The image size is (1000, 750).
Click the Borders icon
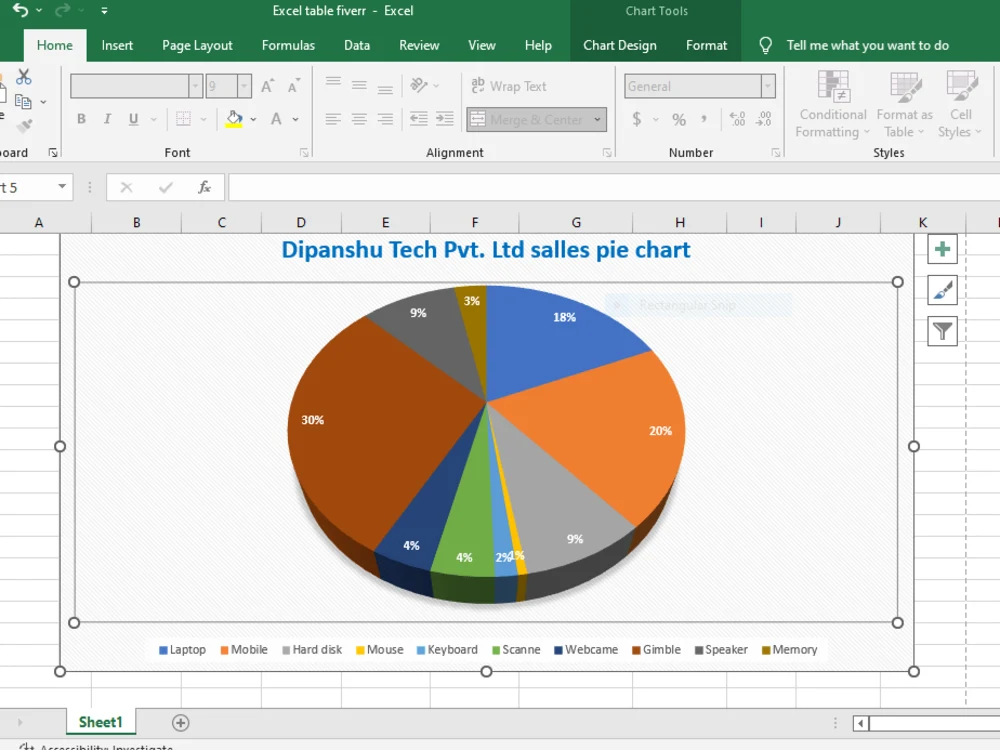tap(184, 119)
